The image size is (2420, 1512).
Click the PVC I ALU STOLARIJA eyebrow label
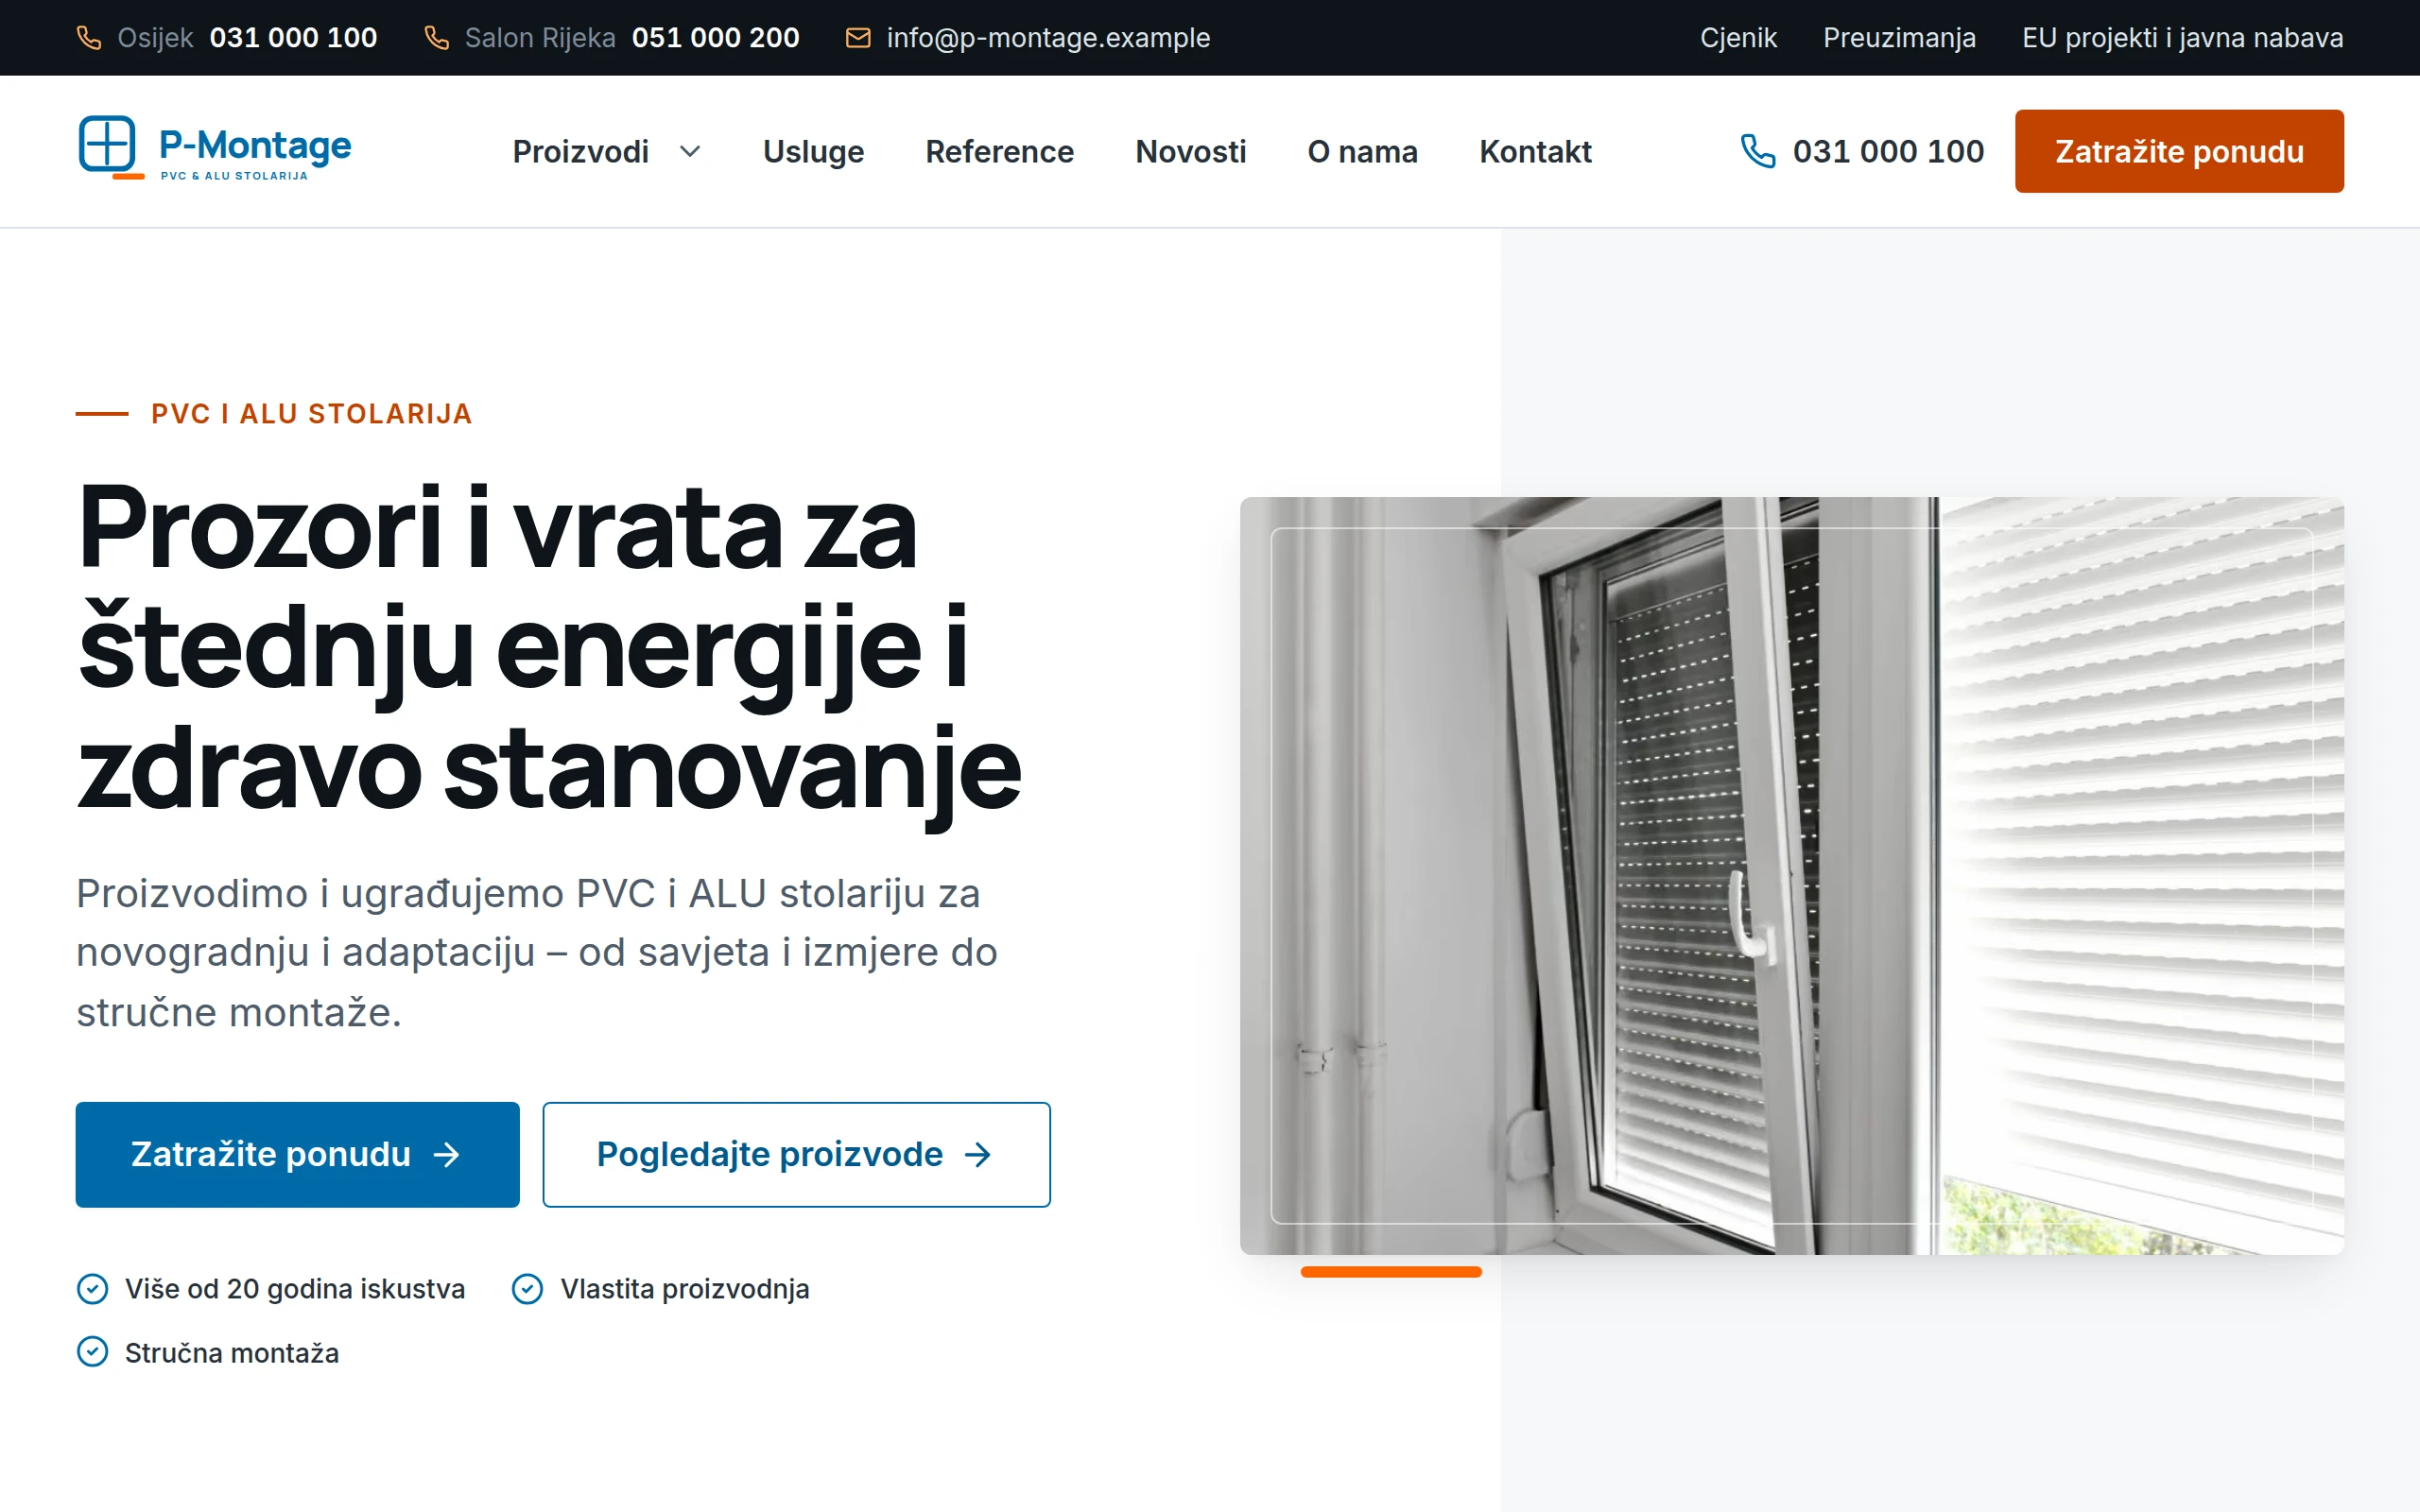click(311, 414)
